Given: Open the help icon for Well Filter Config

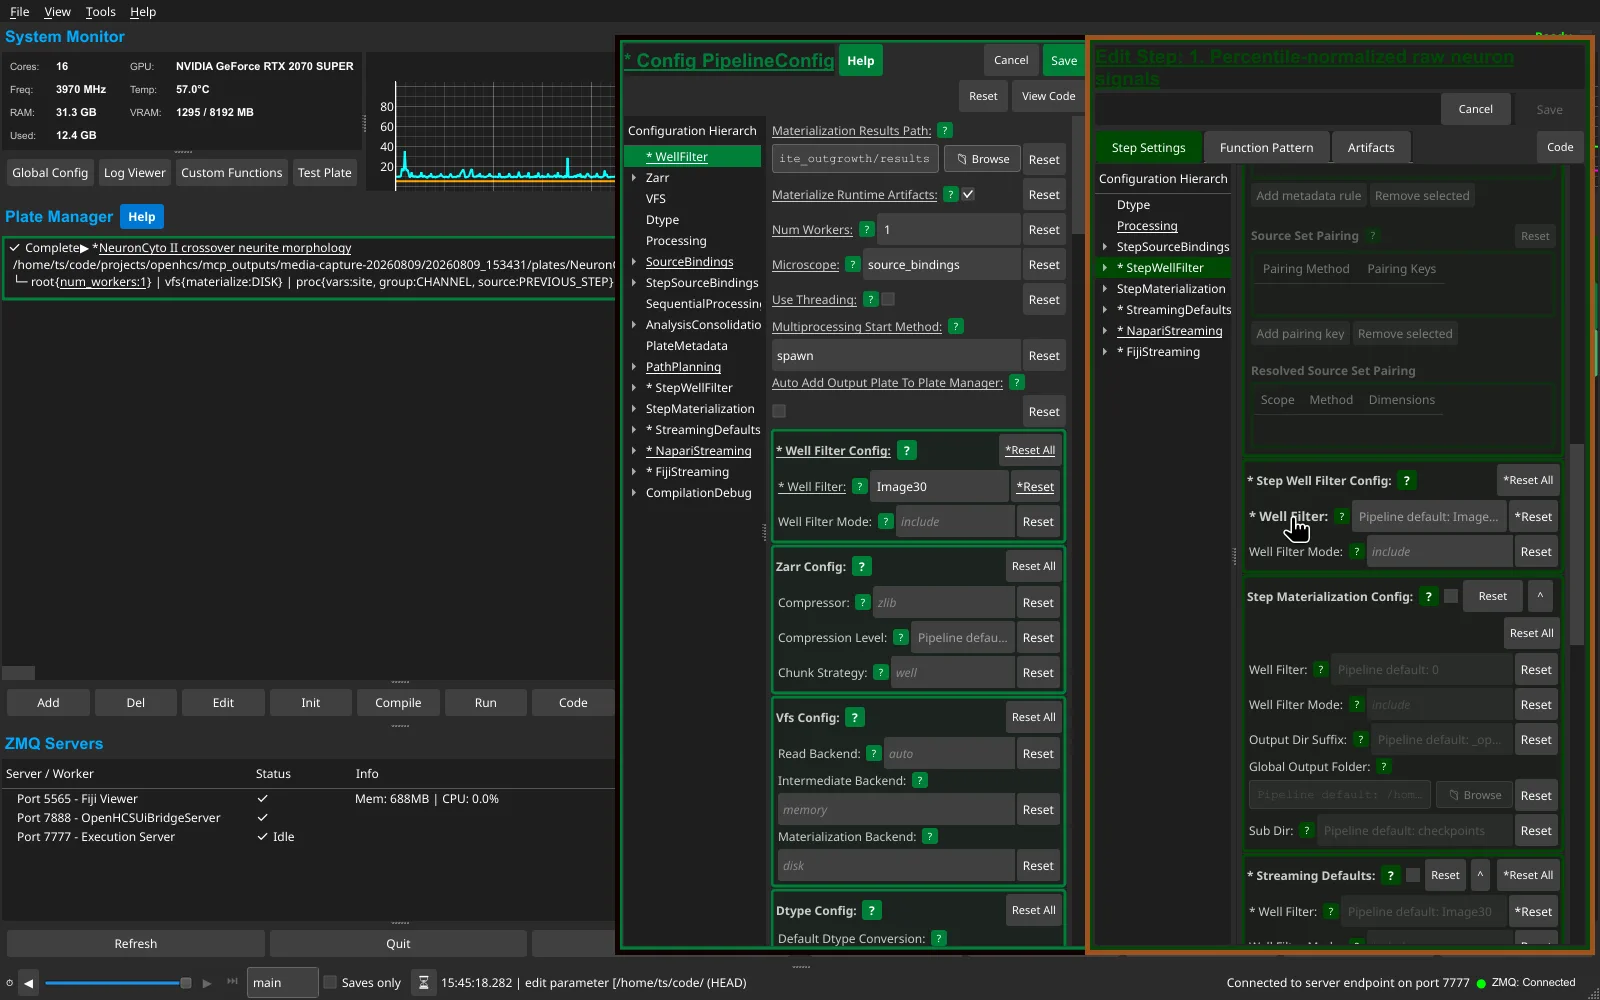Looking at the screenshot, I should [906, 451].
